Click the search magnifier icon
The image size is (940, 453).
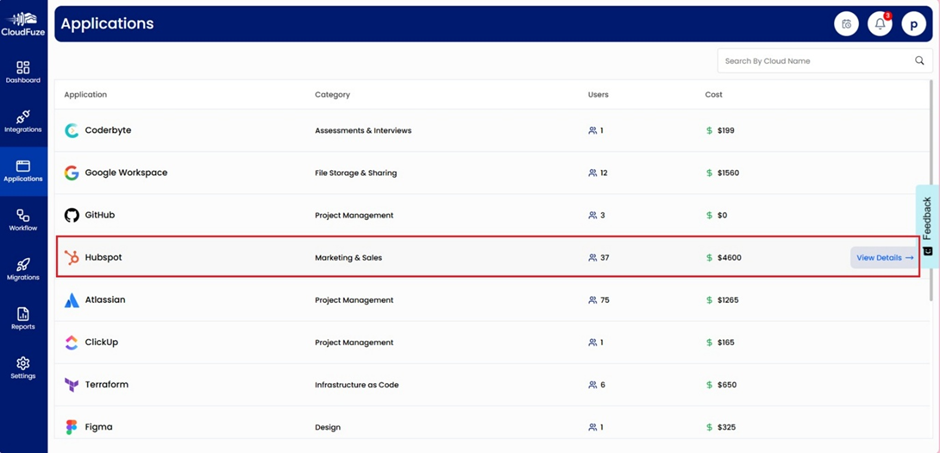[920, 61]
